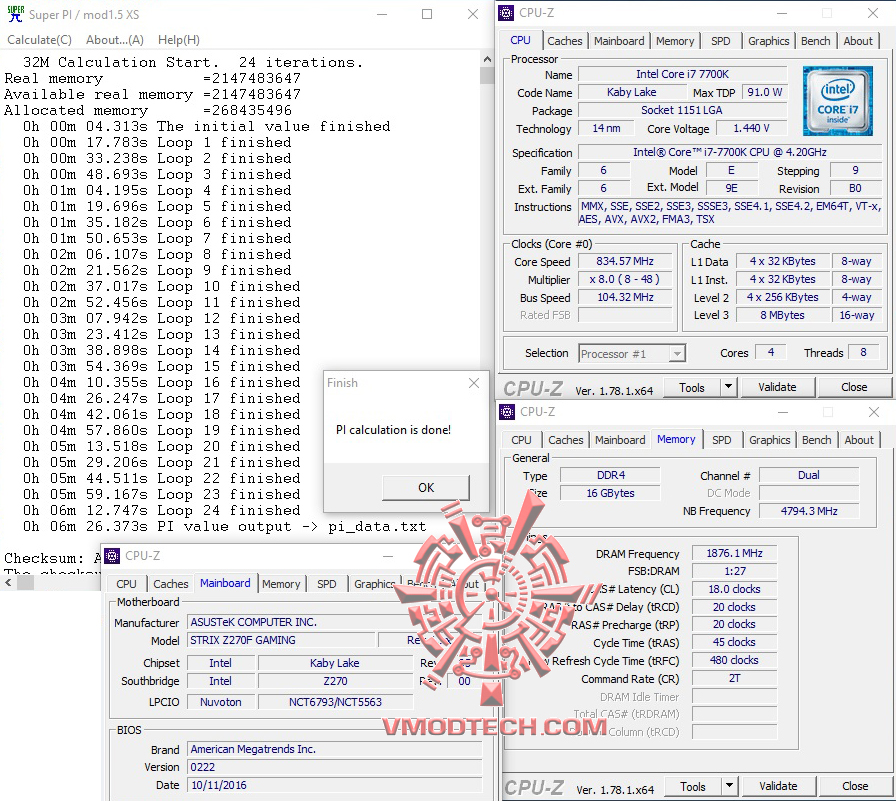Viewport: 896px width, 801px height.
Task: Click NB Frequency value 4794.3 MHz
Action: (809, 511)
